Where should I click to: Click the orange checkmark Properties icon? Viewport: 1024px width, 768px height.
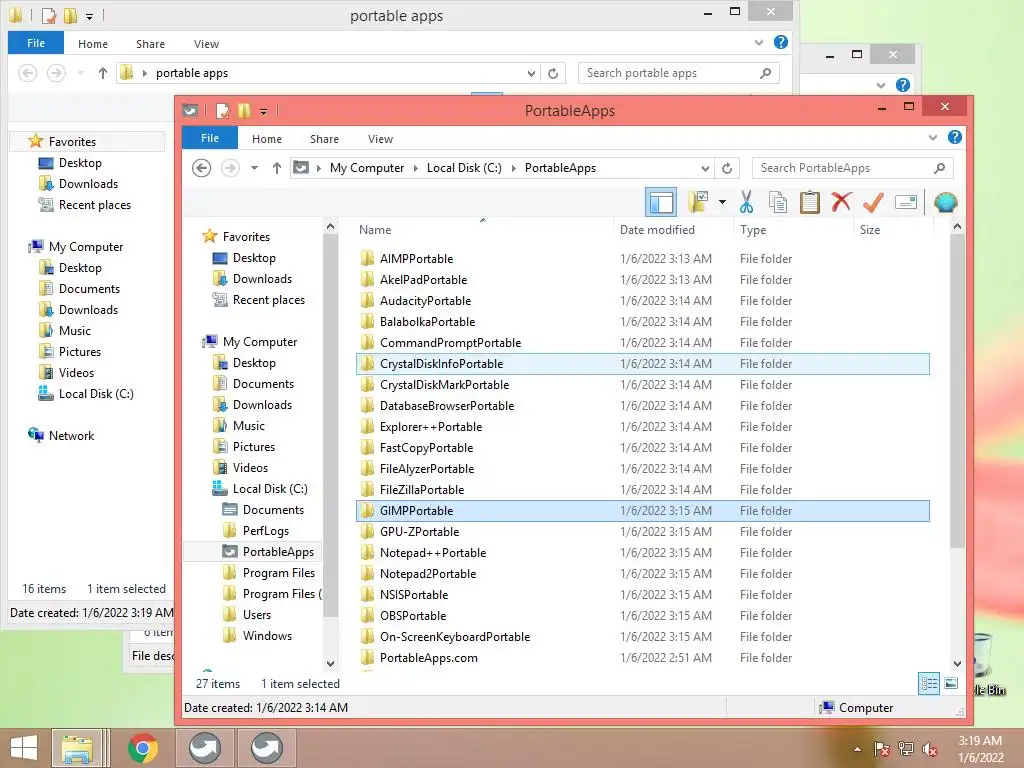pyautogui.click(x=873, y=202)
